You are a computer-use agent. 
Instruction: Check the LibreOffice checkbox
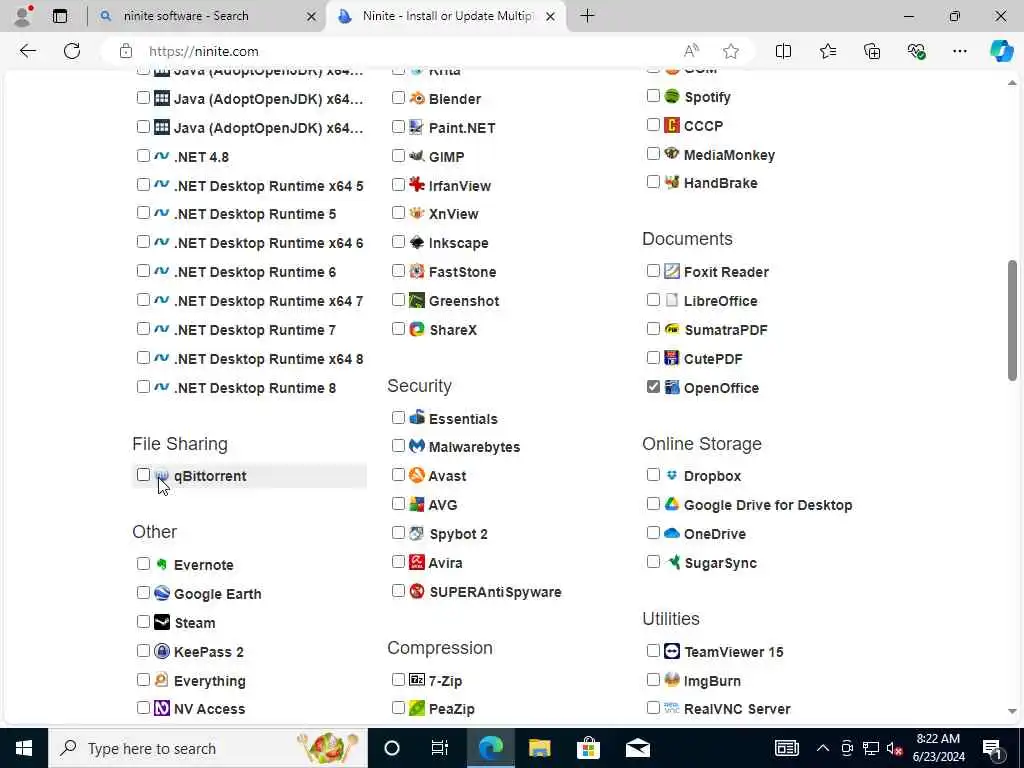pyautogui.click(x=653, y=300)
